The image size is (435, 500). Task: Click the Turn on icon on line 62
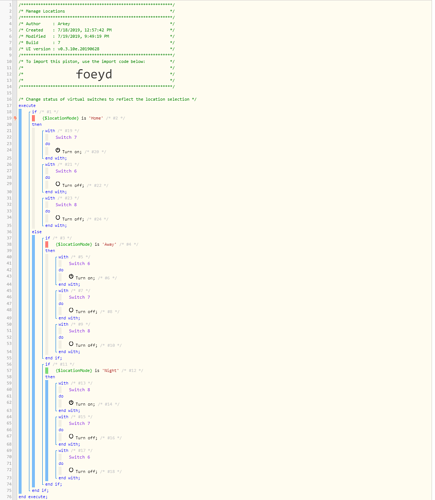click(71, 403)
